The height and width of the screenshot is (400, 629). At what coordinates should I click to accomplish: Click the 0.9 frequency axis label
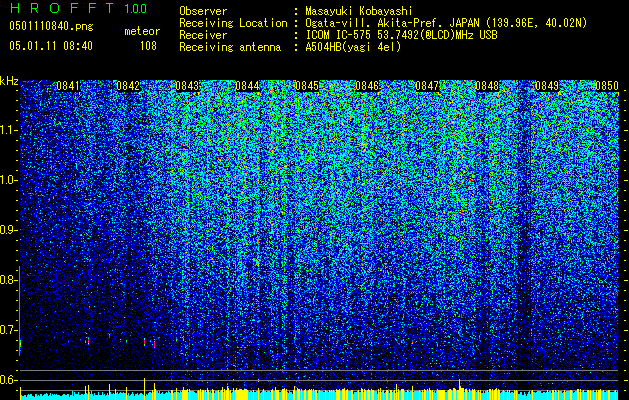click(9, 230)
